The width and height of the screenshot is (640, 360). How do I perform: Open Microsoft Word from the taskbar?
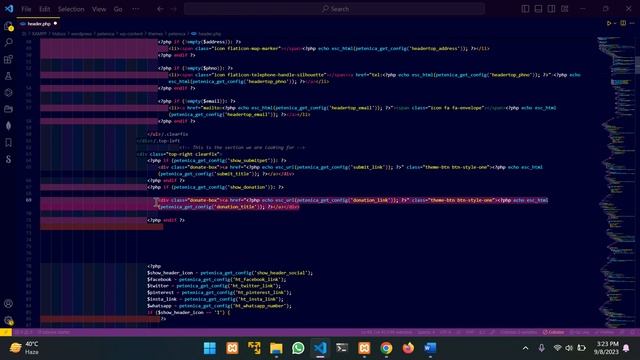(430, 348)
